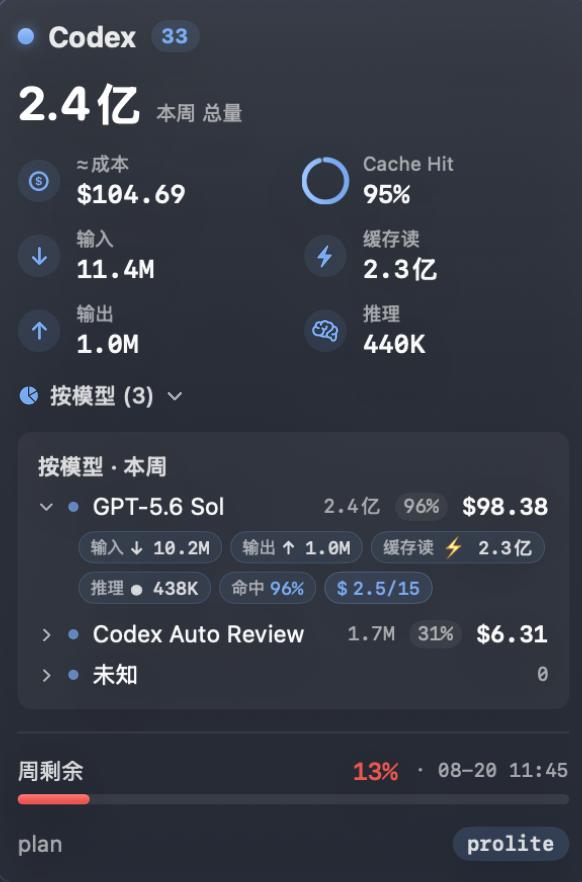Click the yellow lightning icon in 缓存读 chip
The height and width of the screenshot is (882, 582).
click(x=454, y=547)
